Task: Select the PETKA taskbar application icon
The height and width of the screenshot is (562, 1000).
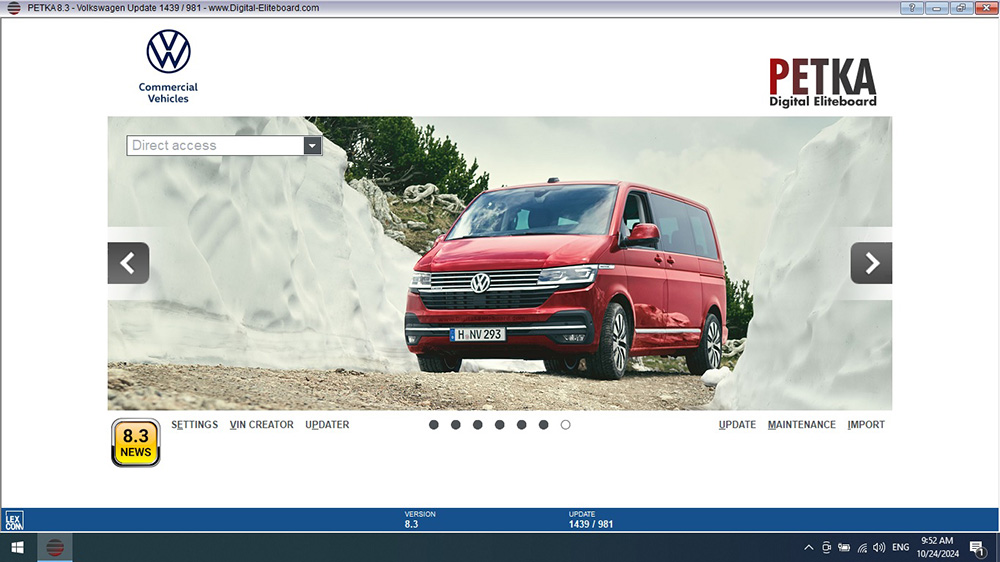Action: click(x=55, y=547)
